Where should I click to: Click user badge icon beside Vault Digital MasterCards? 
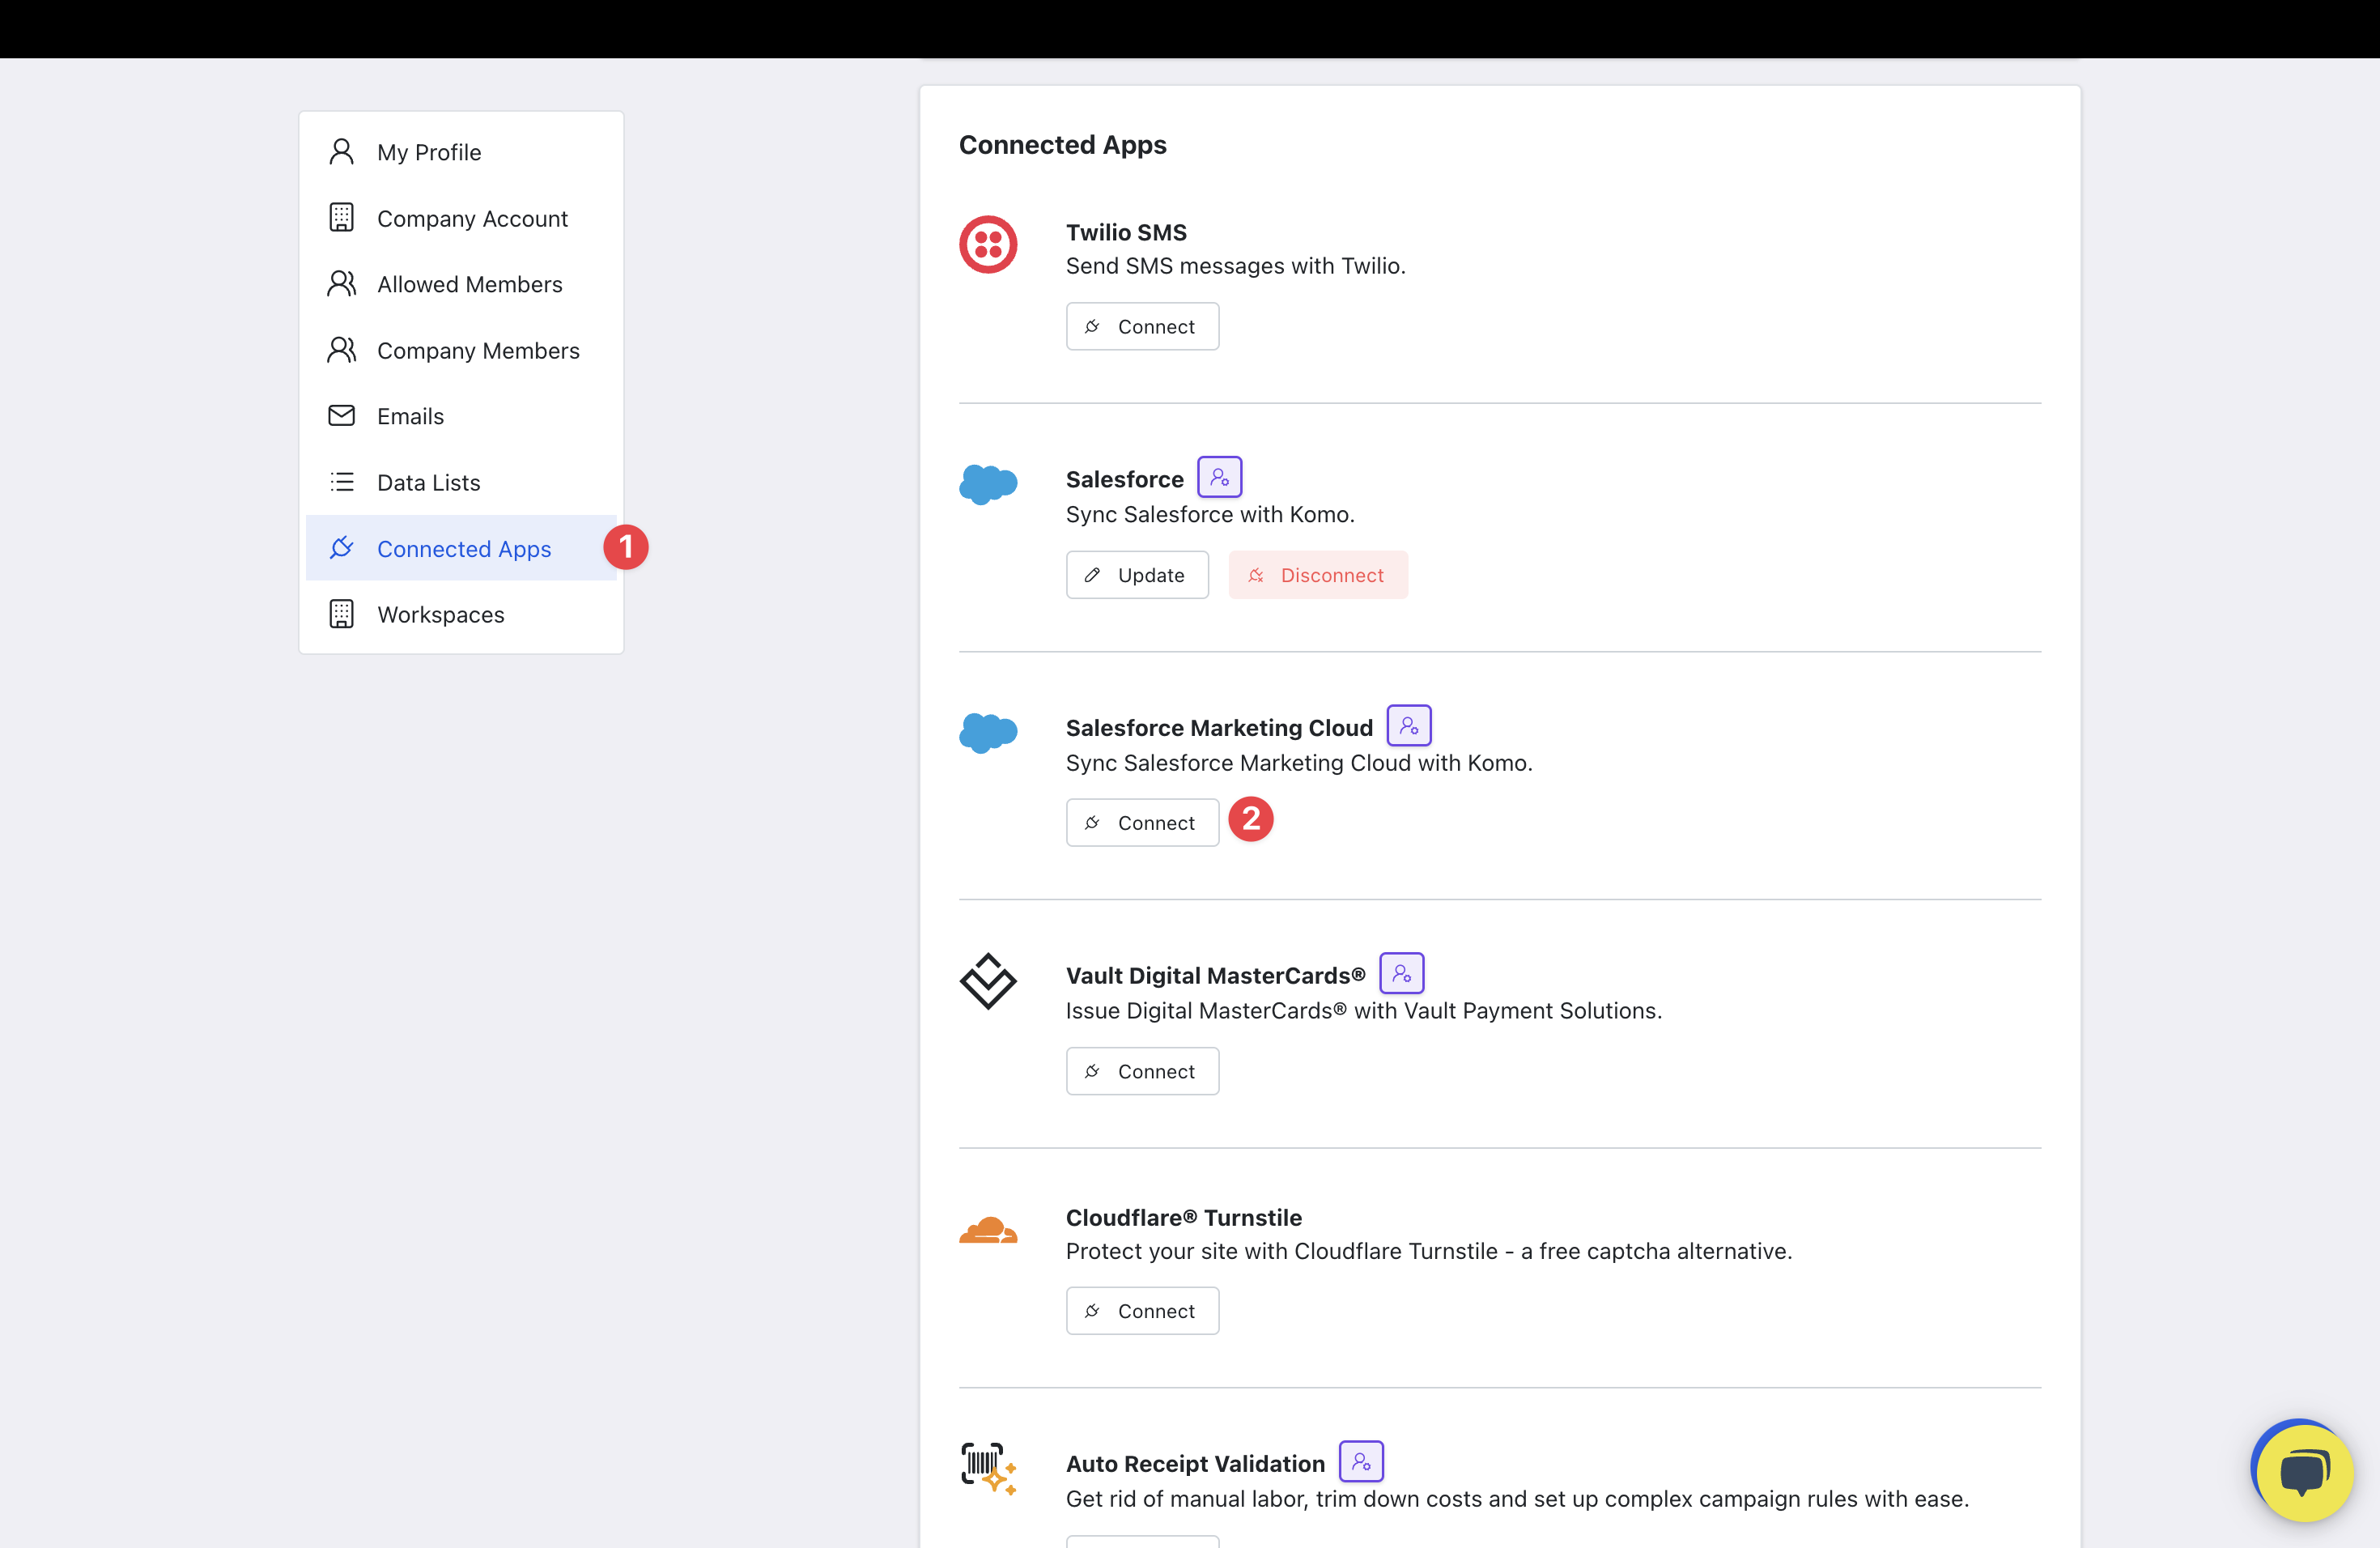pyautogui.click(x=1401, y=974)
